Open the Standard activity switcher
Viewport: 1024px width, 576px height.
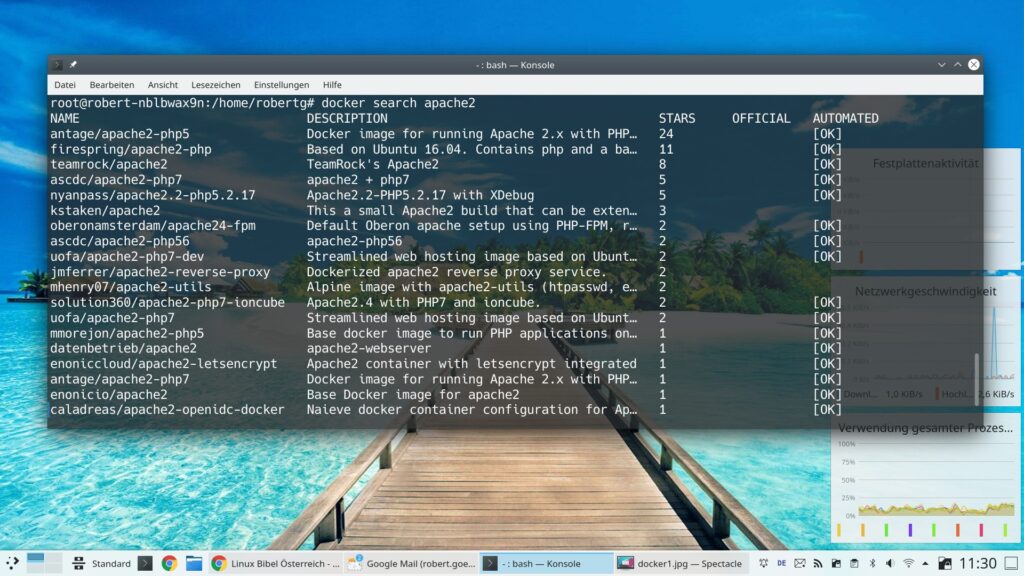[101, 563]
